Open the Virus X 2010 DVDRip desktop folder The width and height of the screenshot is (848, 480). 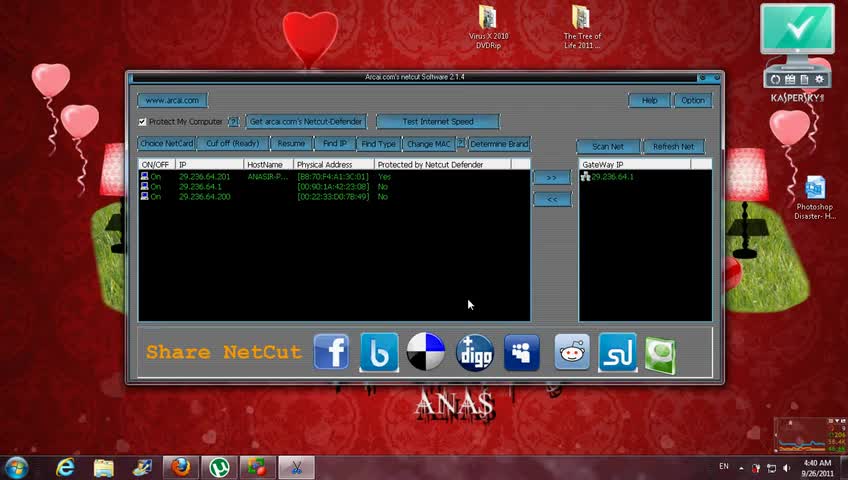[x=488, y=27]
